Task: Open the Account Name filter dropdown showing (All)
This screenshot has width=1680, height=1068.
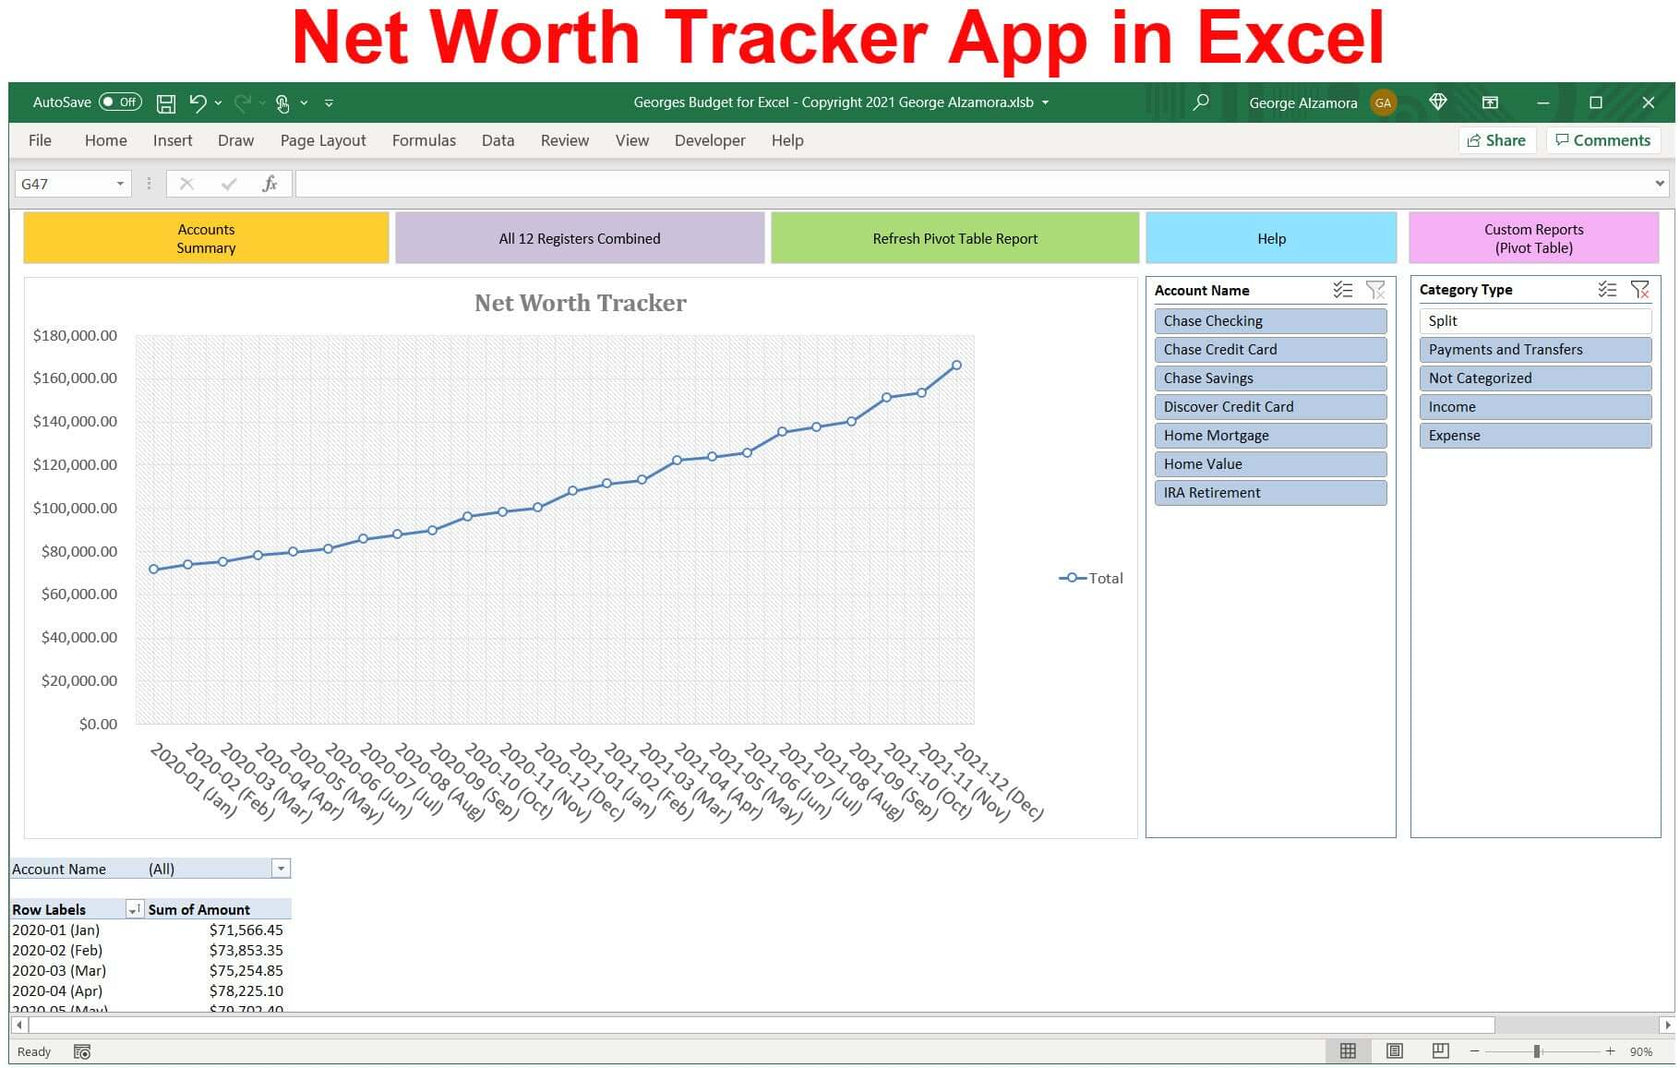Action: coord(281,868)
